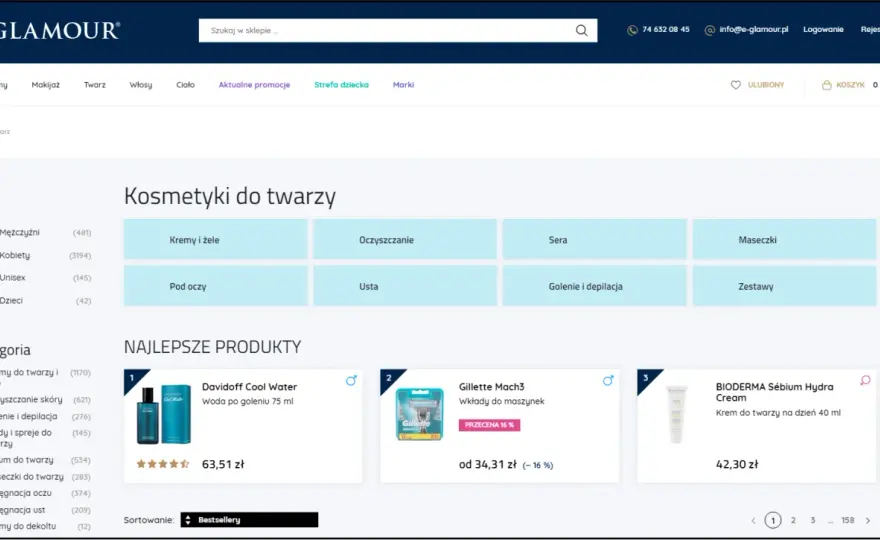Image resolution: width=880 pixels, height=540 pixels.
Task: Open ULUBIONY favorites link
Action: [x=766, y=85]
